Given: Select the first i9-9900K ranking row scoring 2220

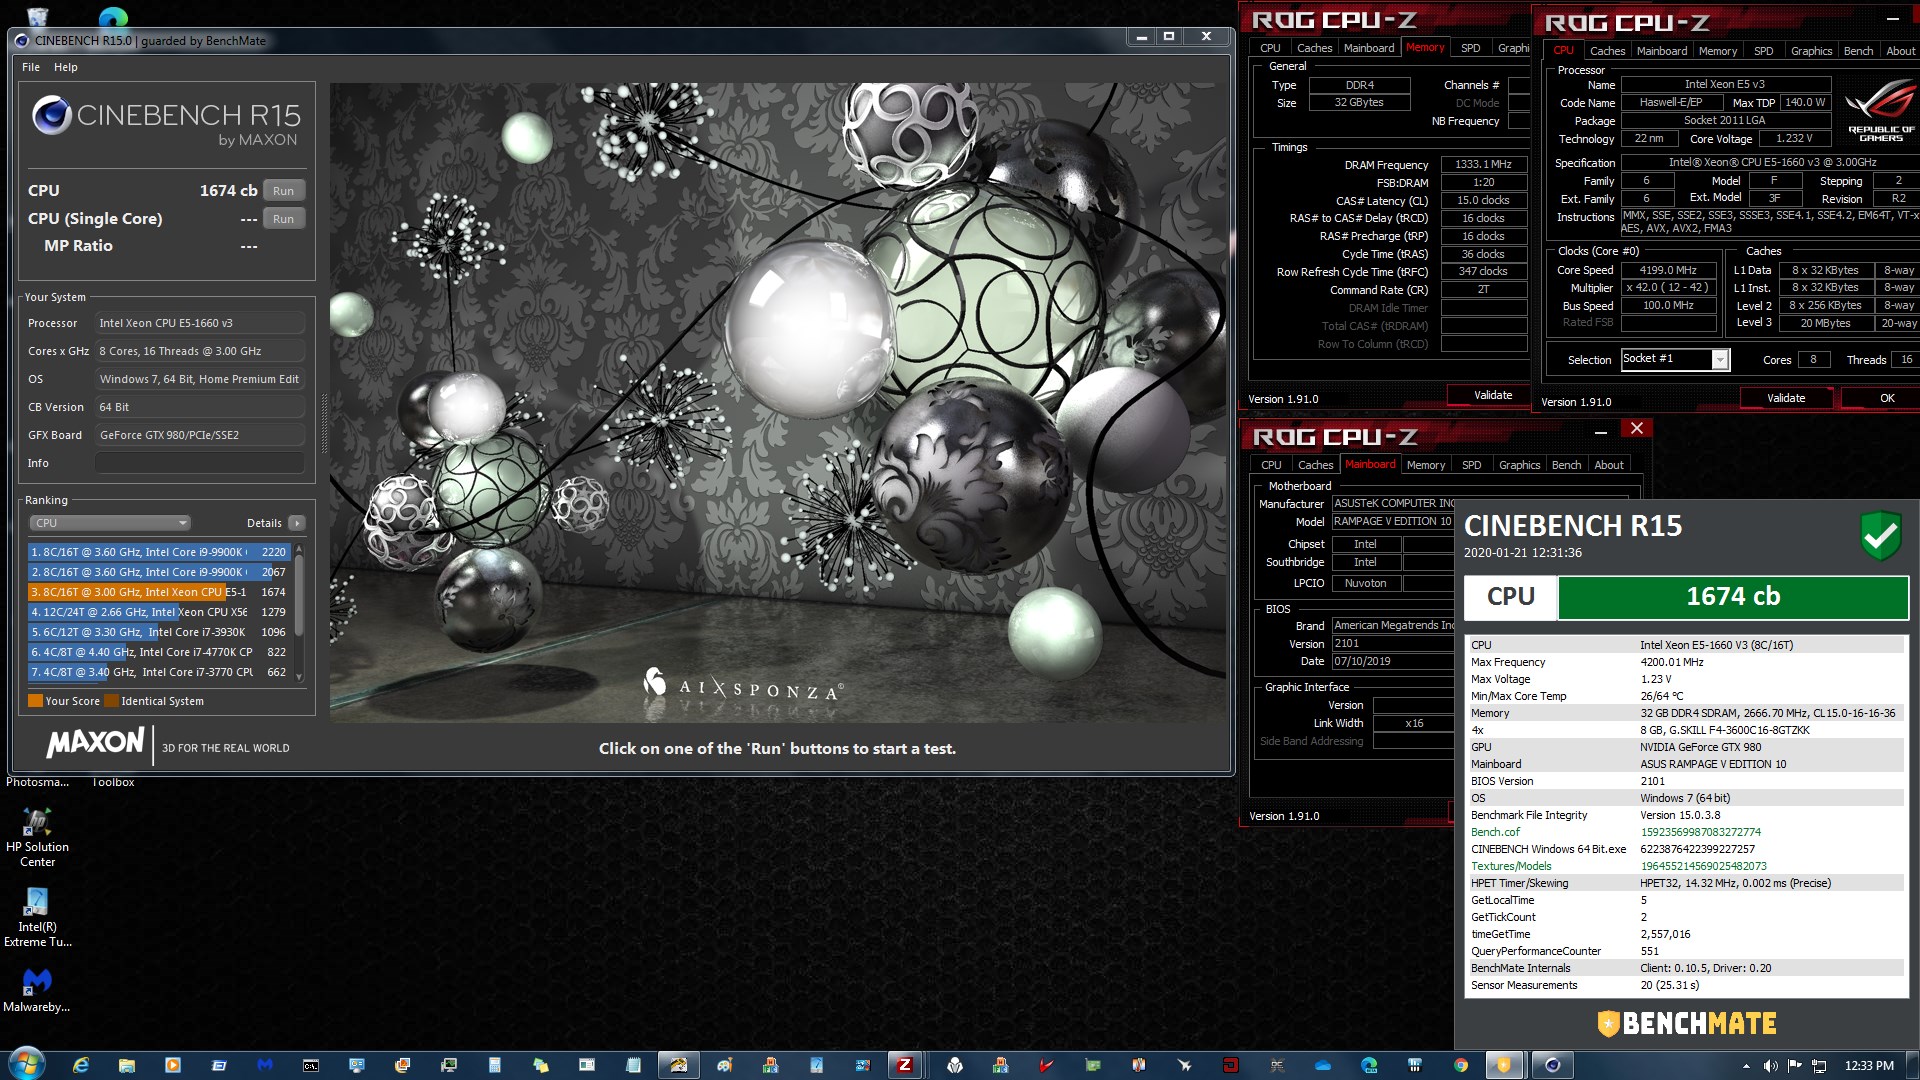Looking at the screenshot, I should (x=159, y=552).
